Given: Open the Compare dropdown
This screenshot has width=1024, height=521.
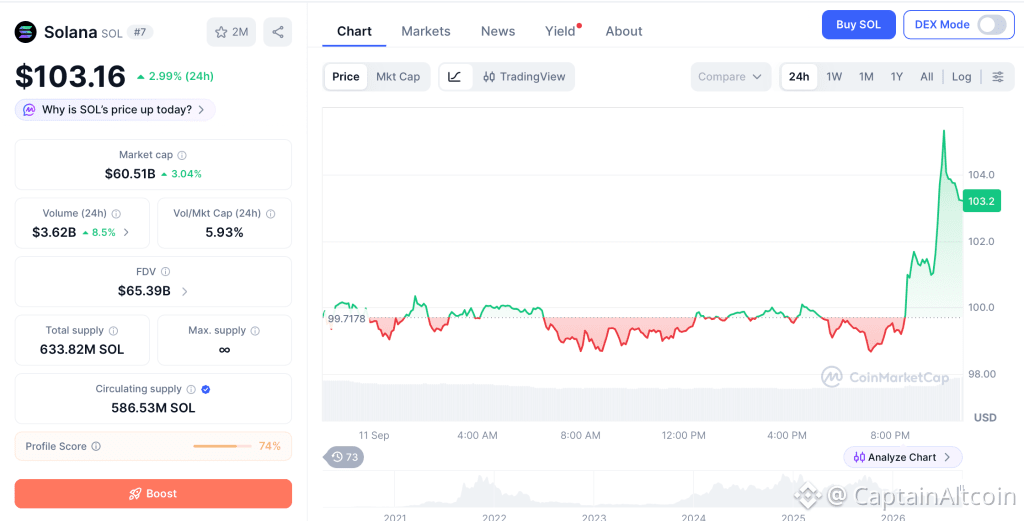Looking at the screenshot, I should pos(730,76).
